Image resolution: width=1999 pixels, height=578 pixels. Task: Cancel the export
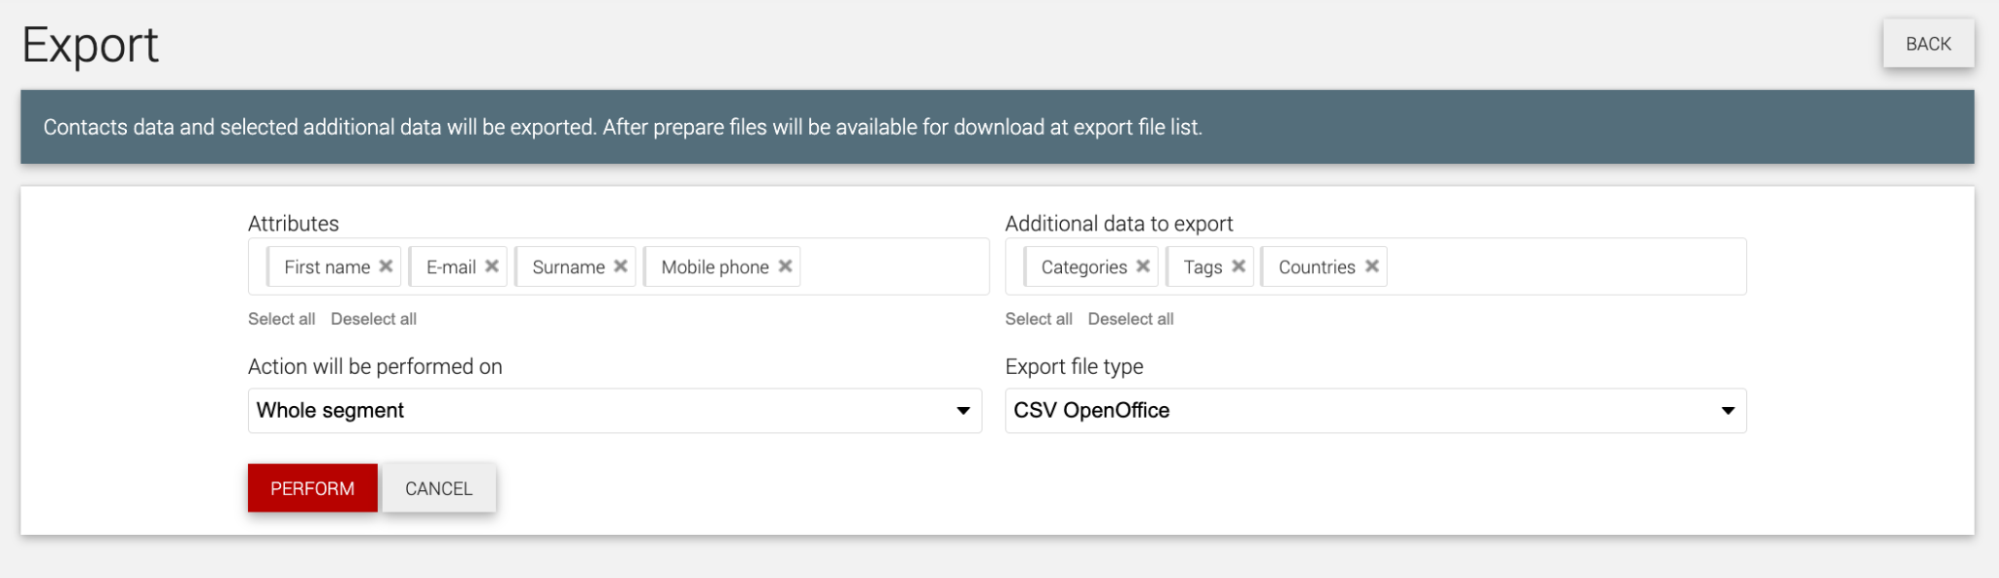coord(439,488)
